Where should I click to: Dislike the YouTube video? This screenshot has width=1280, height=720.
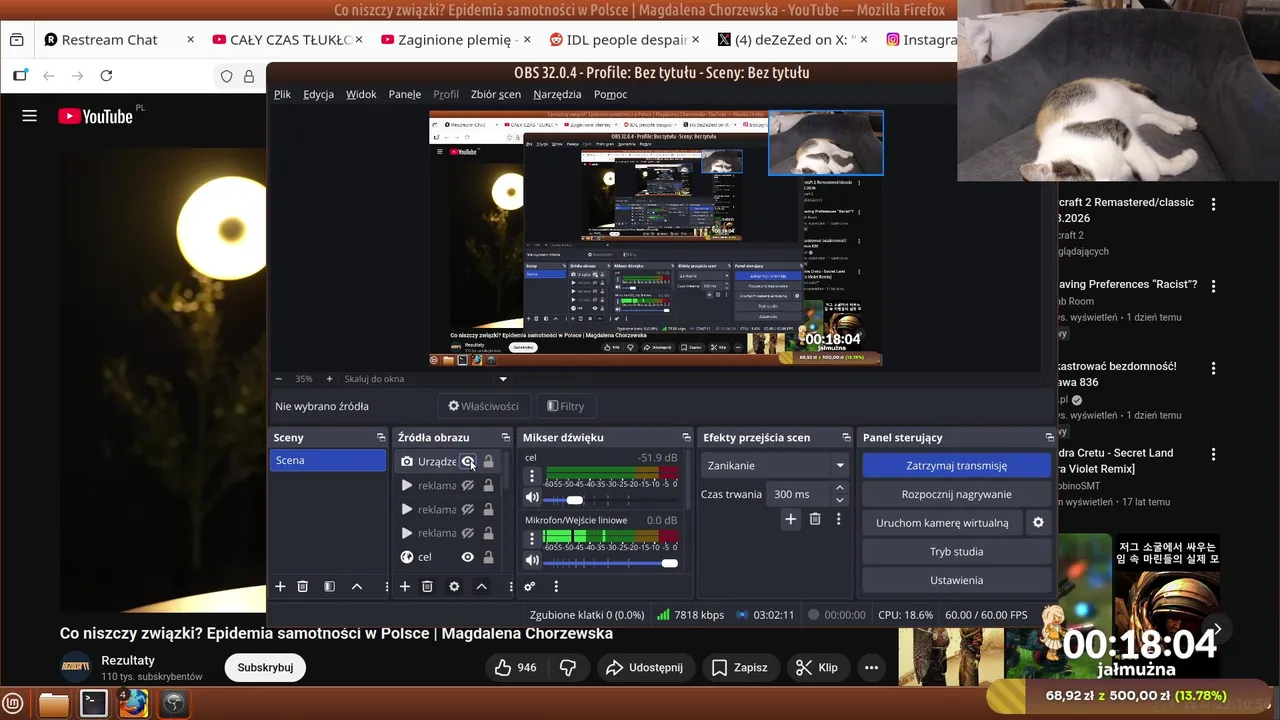(567, 667)
